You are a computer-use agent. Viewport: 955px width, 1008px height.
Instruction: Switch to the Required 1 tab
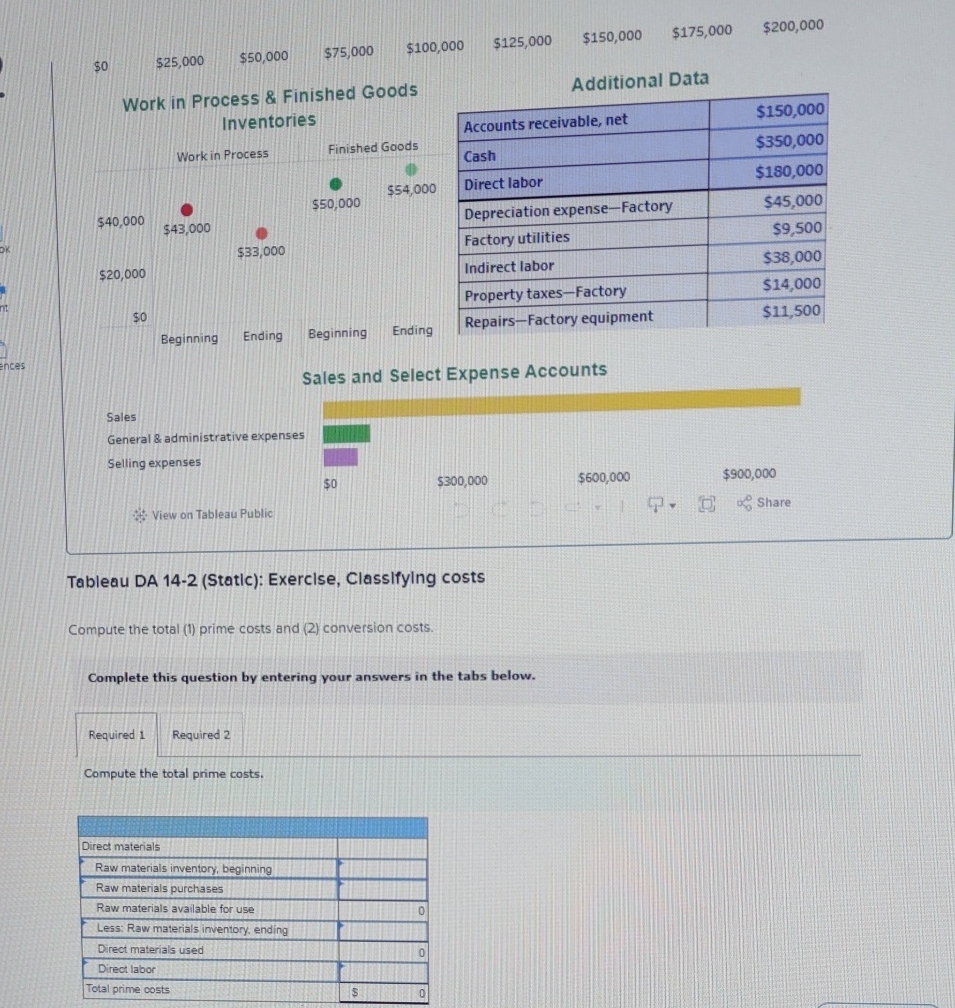[x=116, y=735]
